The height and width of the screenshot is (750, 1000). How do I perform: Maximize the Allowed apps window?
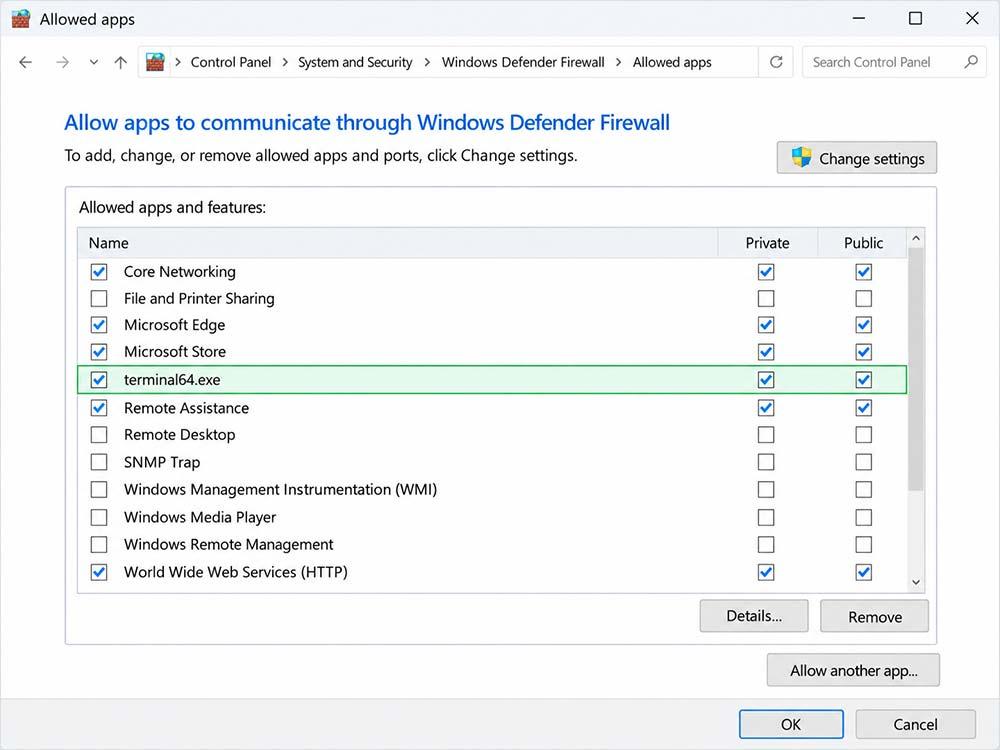click(915, 18)
